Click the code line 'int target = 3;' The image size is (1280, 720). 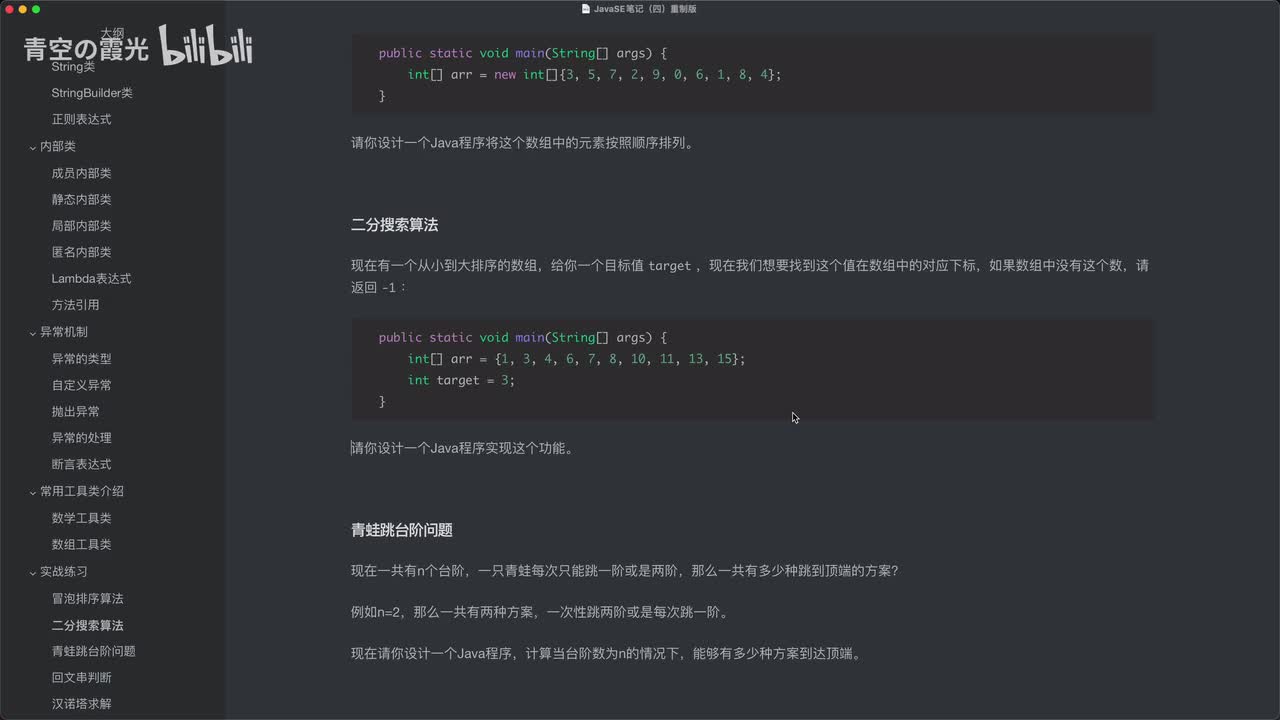[461, 380]
